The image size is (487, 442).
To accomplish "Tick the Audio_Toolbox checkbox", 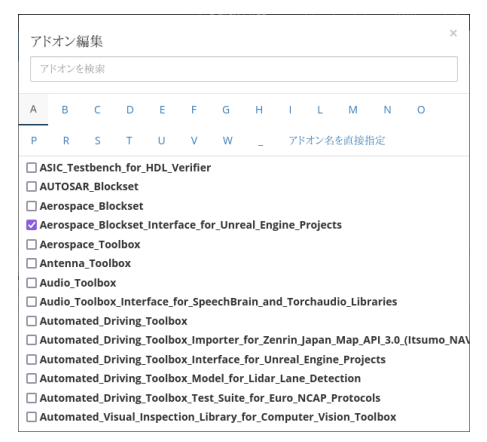I will [31, 283].
